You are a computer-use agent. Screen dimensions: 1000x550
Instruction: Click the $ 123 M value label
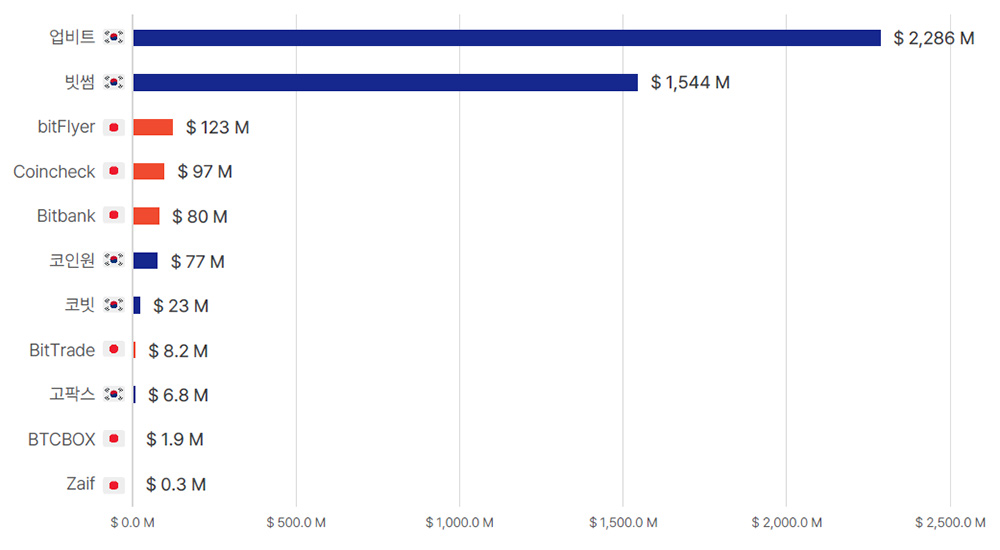click(217, 128)
